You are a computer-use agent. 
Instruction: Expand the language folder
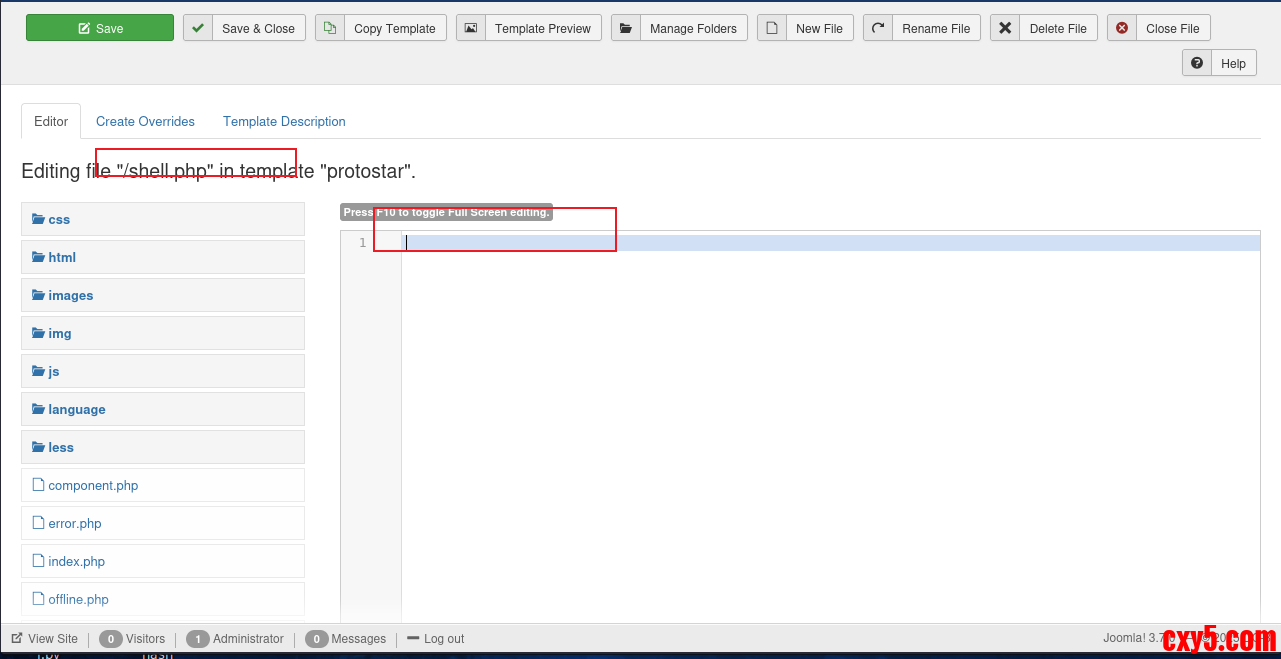pos(163,409)
